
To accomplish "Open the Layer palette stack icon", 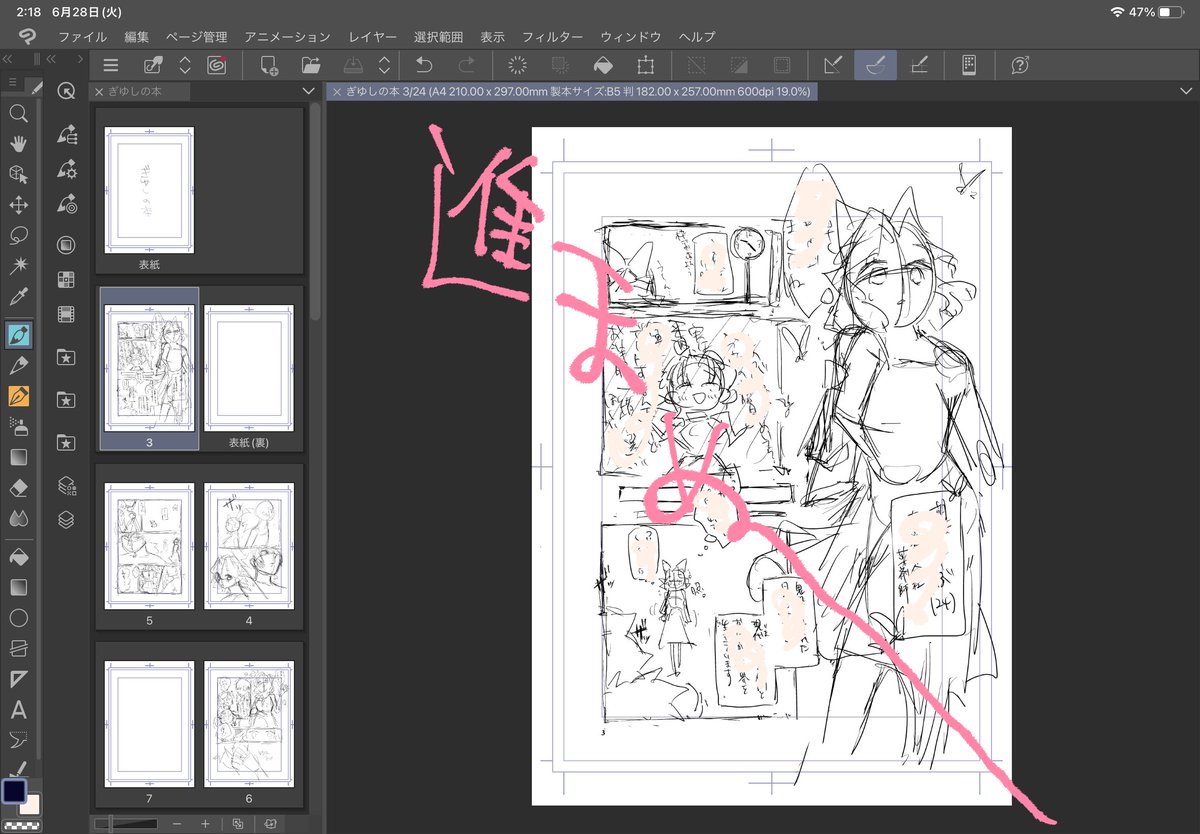I will tap(66, 520).
